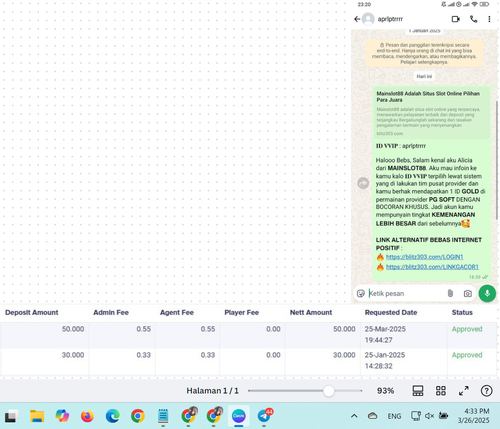This screenshot has width=500, height=429.
Task: Click the Player Fee column header
Action: tap(242, 312)
